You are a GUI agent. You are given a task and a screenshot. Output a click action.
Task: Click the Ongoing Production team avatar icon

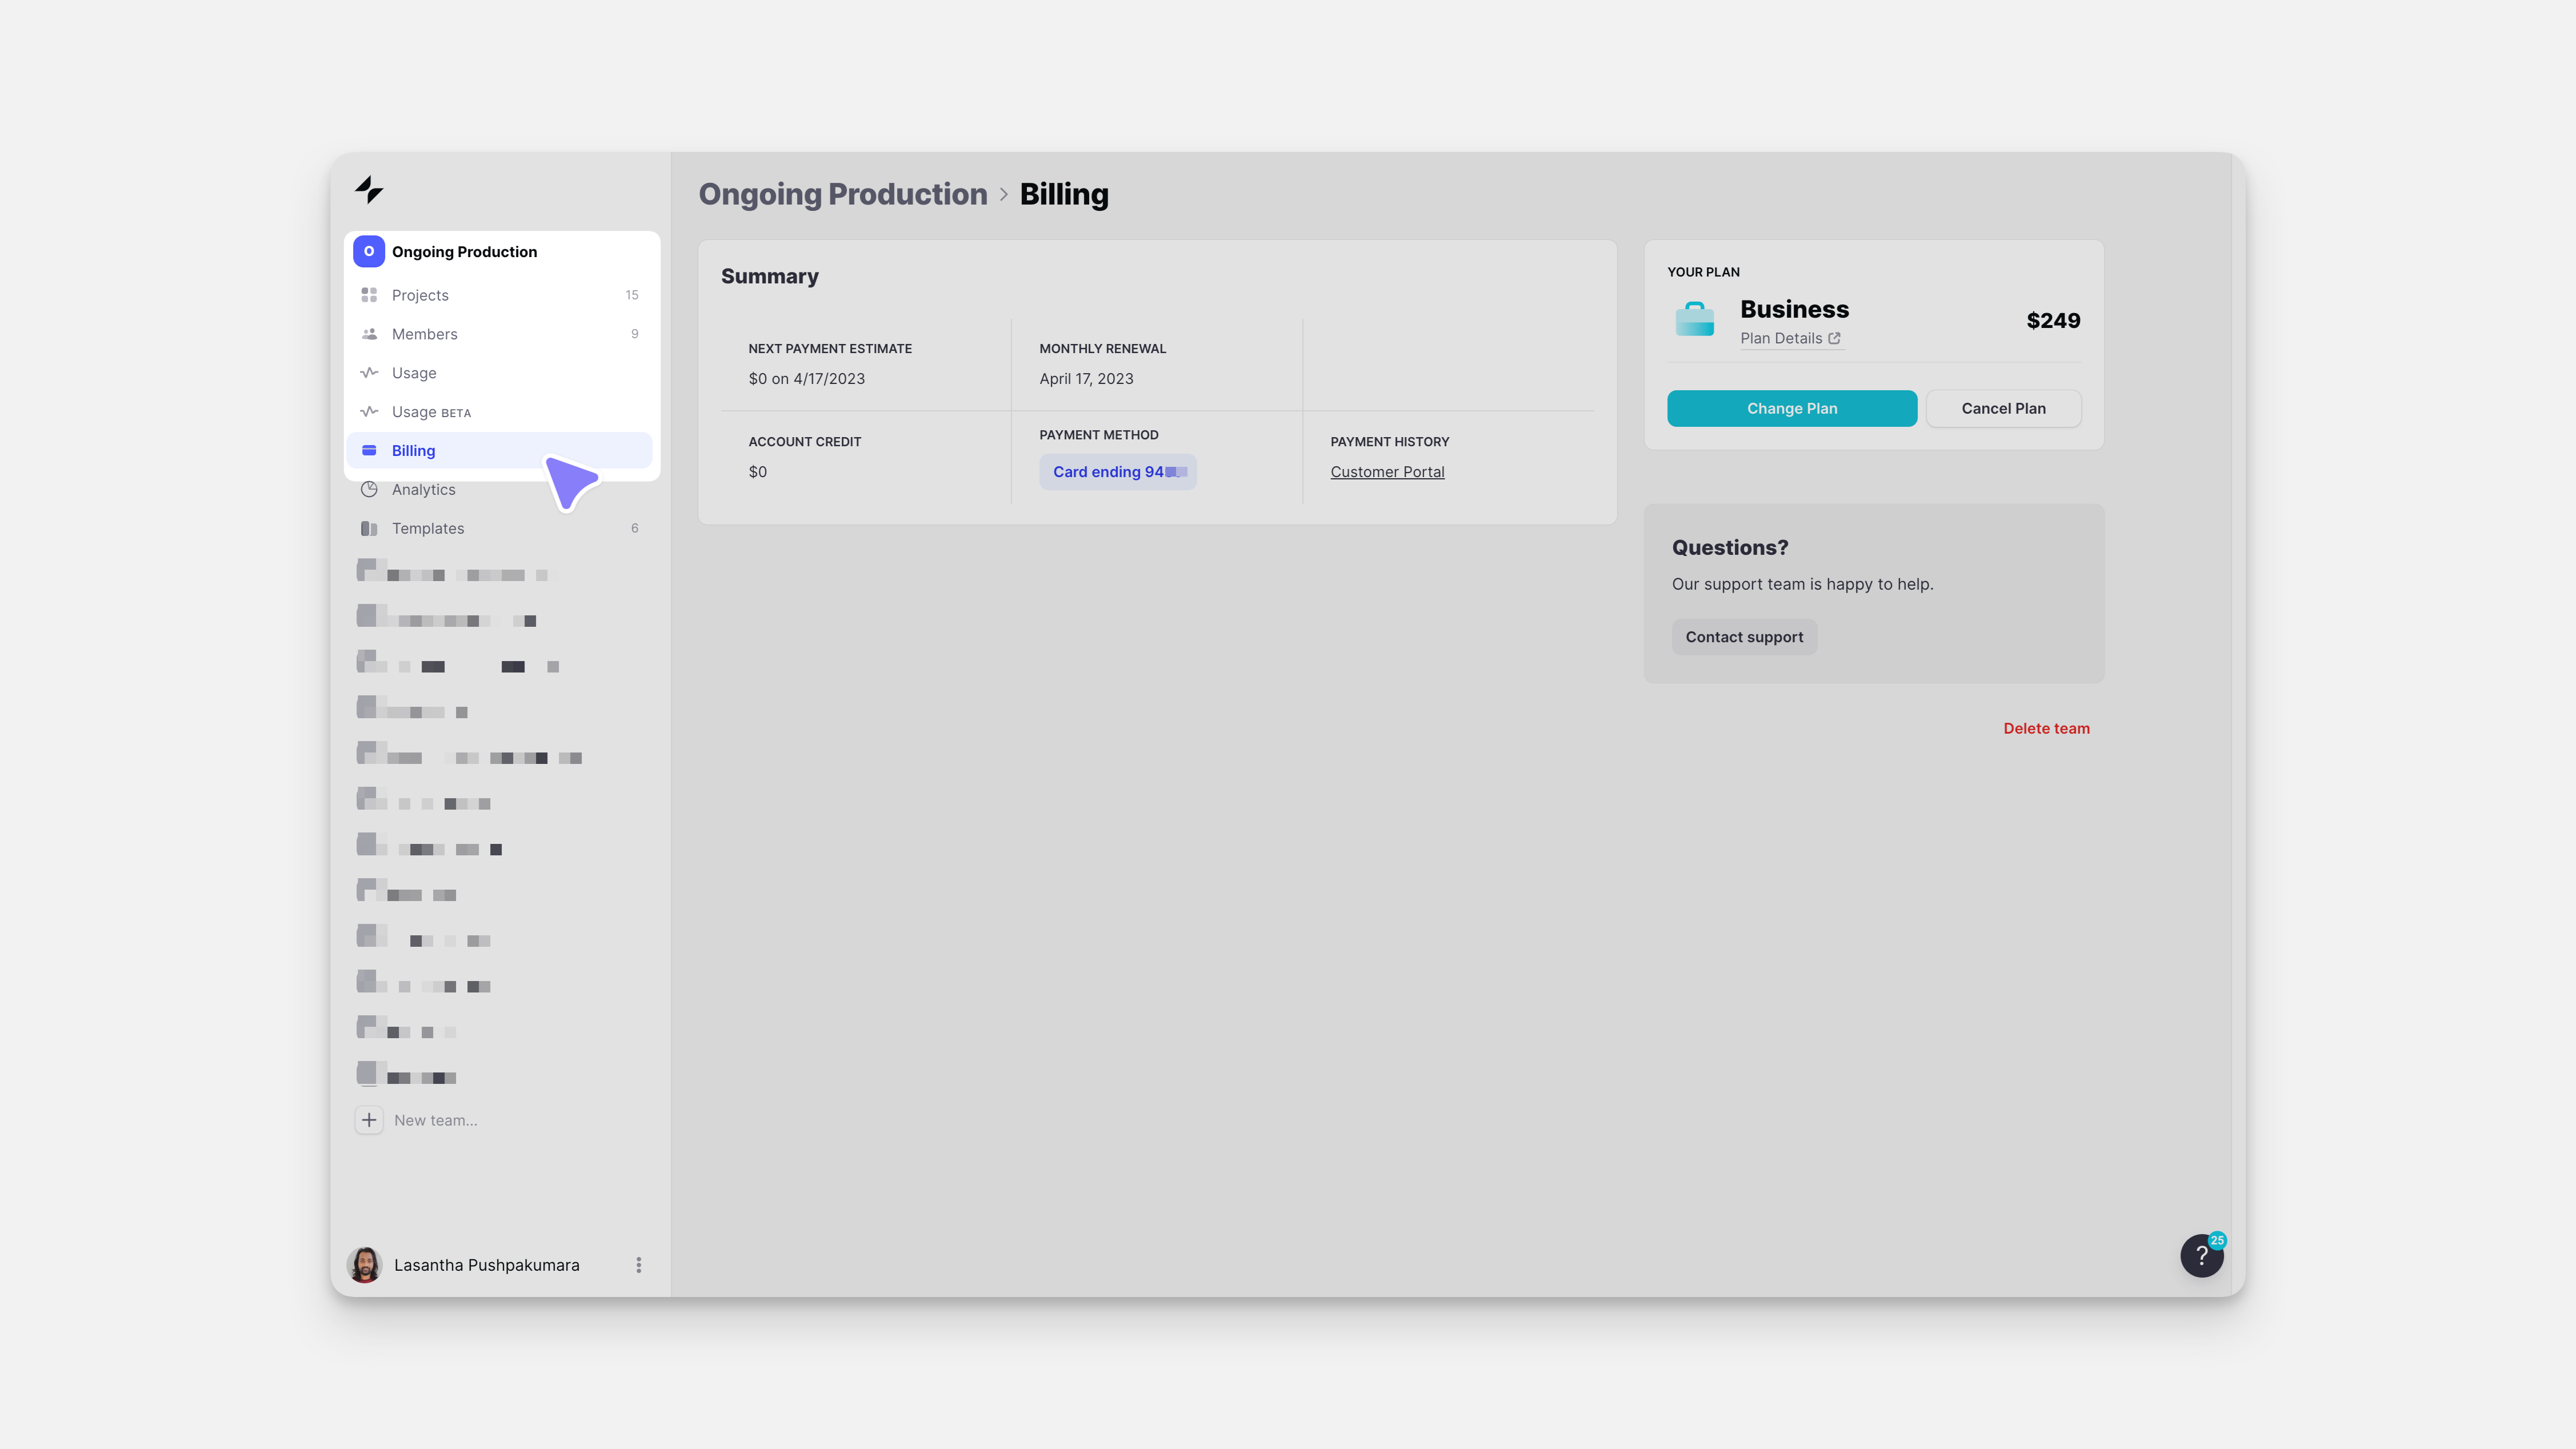click(x=369, y=252)
